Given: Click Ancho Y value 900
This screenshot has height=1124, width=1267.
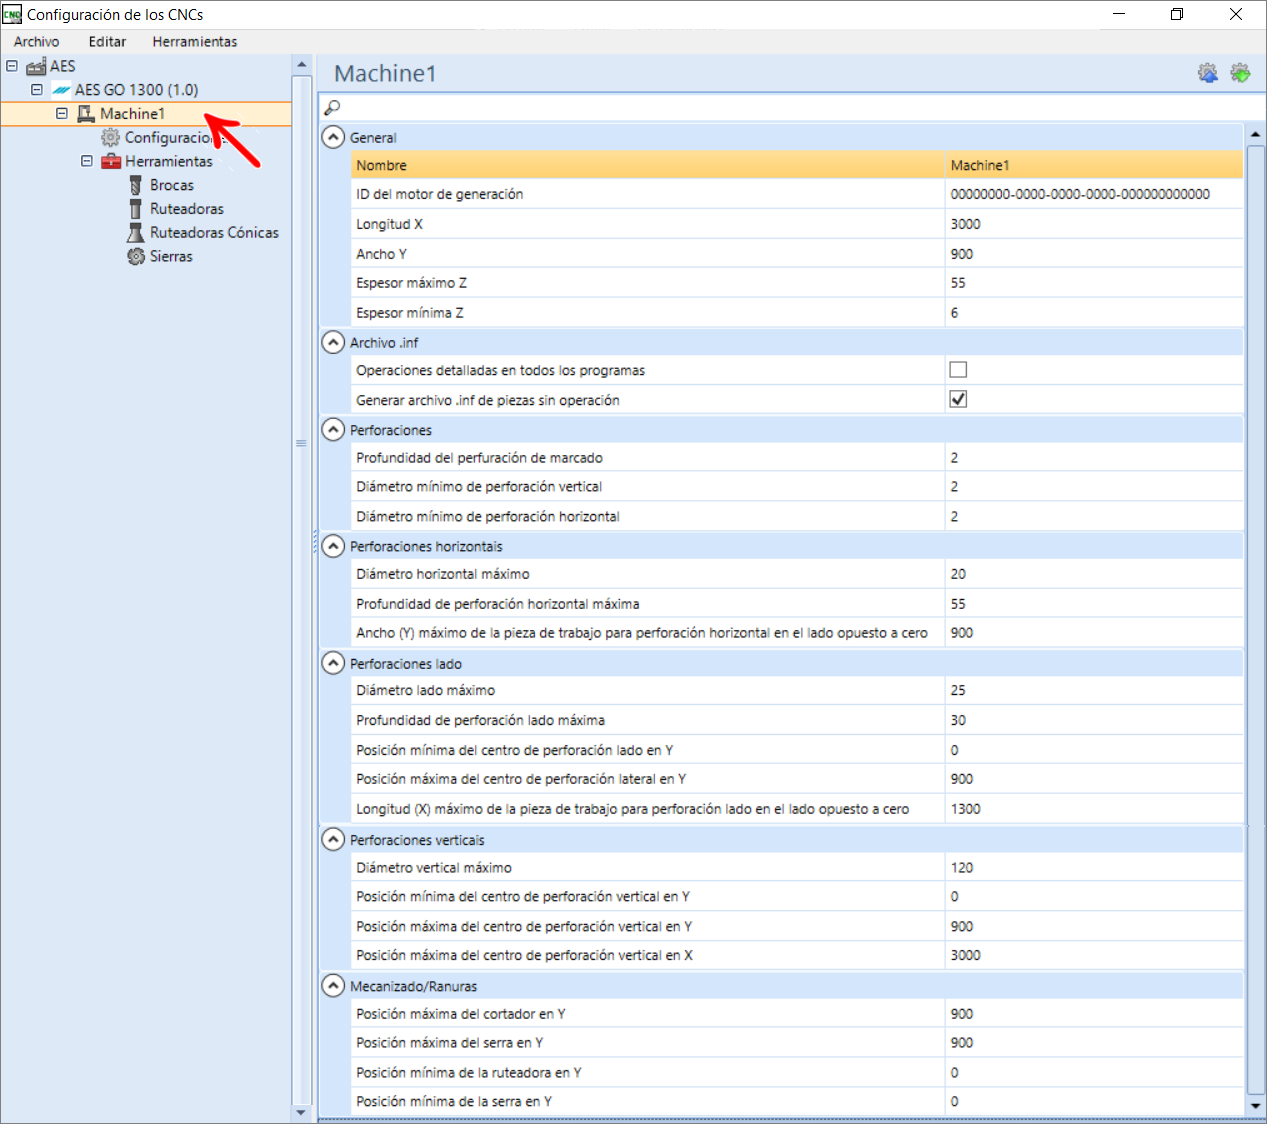Looking at the screenshot, I should coord(1094,254).
